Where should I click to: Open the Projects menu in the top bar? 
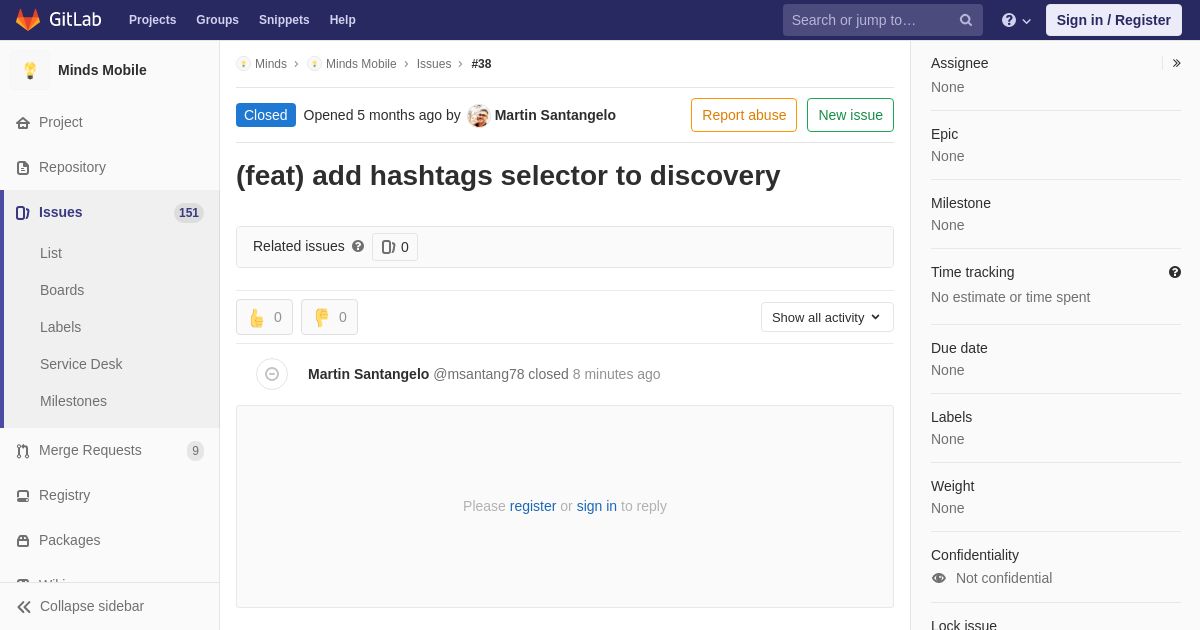click(152, 20)
